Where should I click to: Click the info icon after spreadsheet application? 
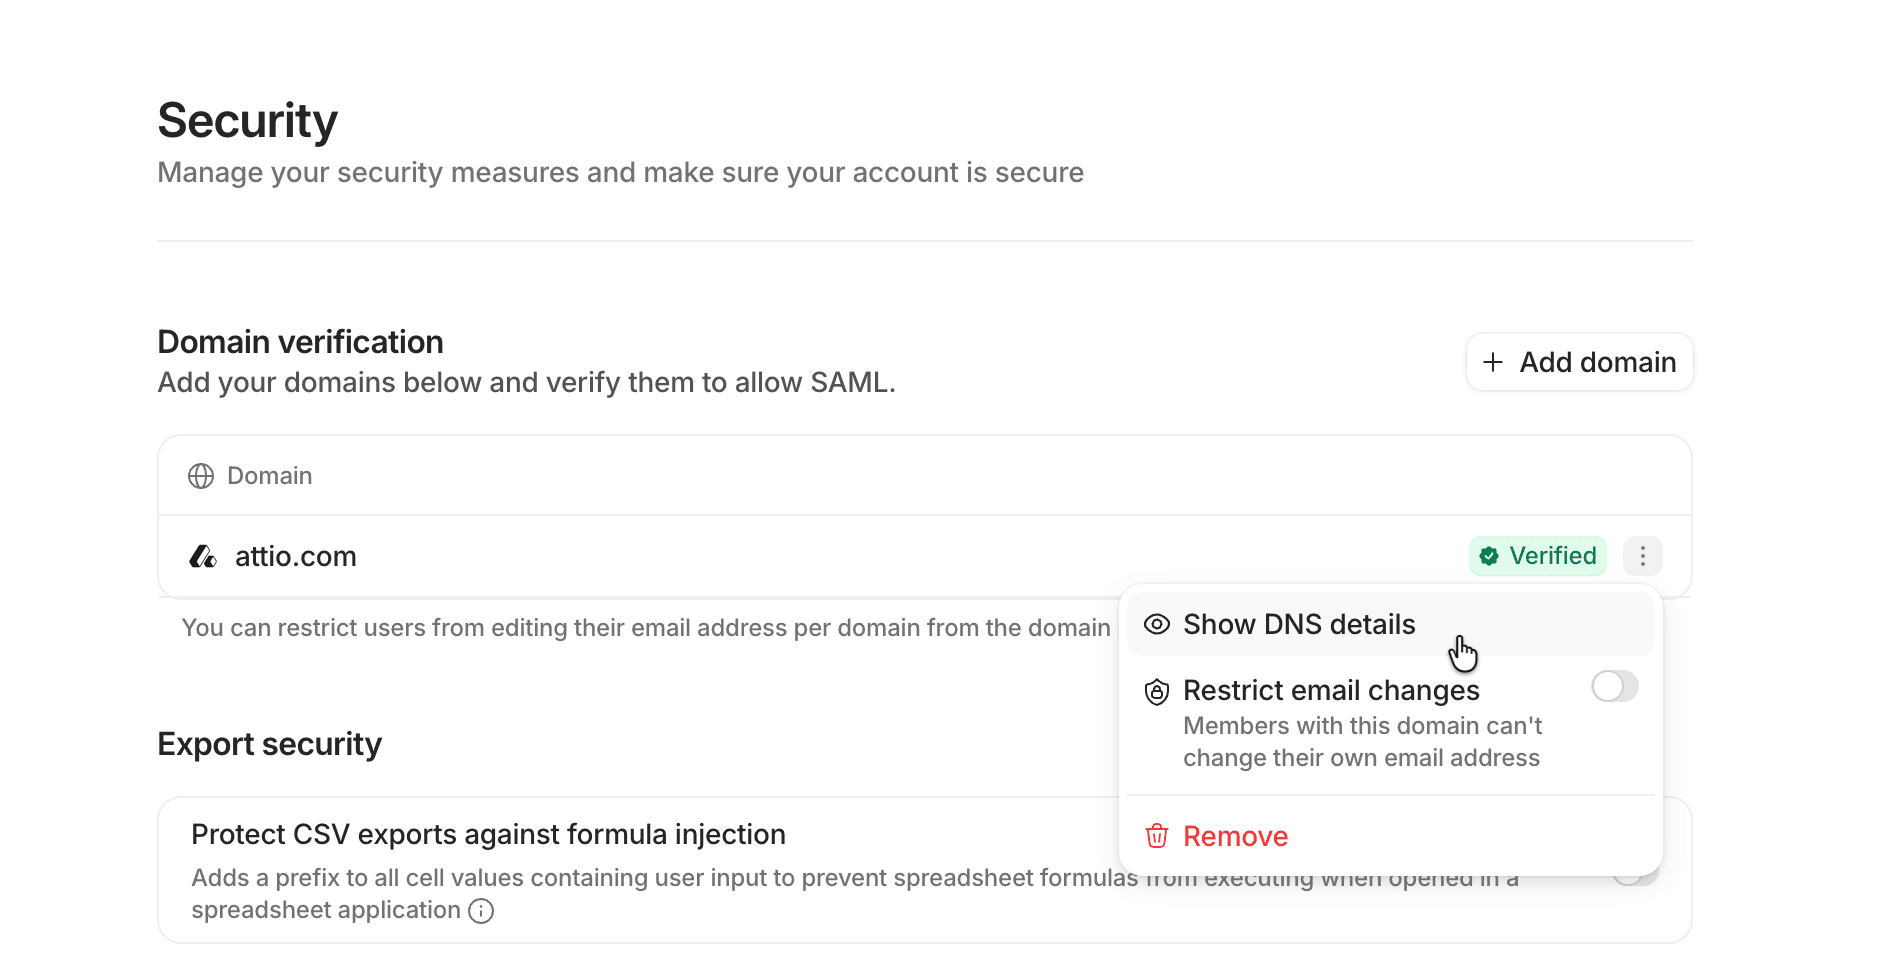pyautogui.click(x=481, y=911)
